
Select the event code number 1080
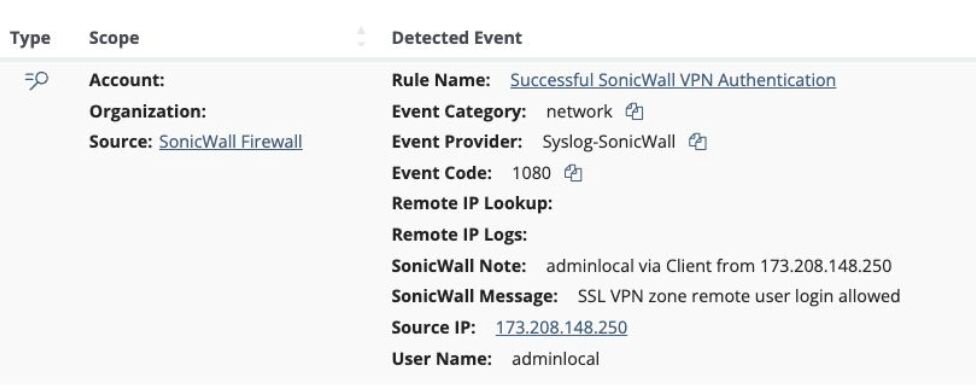[x=532, y=173]
